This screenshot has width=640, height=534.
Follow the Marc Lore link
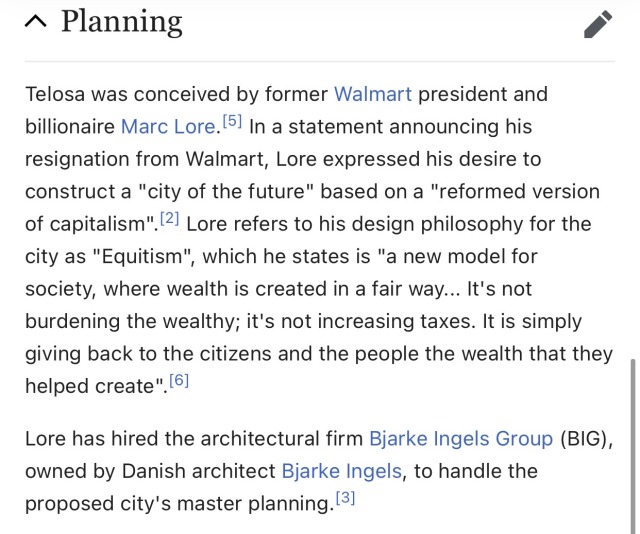169,127
